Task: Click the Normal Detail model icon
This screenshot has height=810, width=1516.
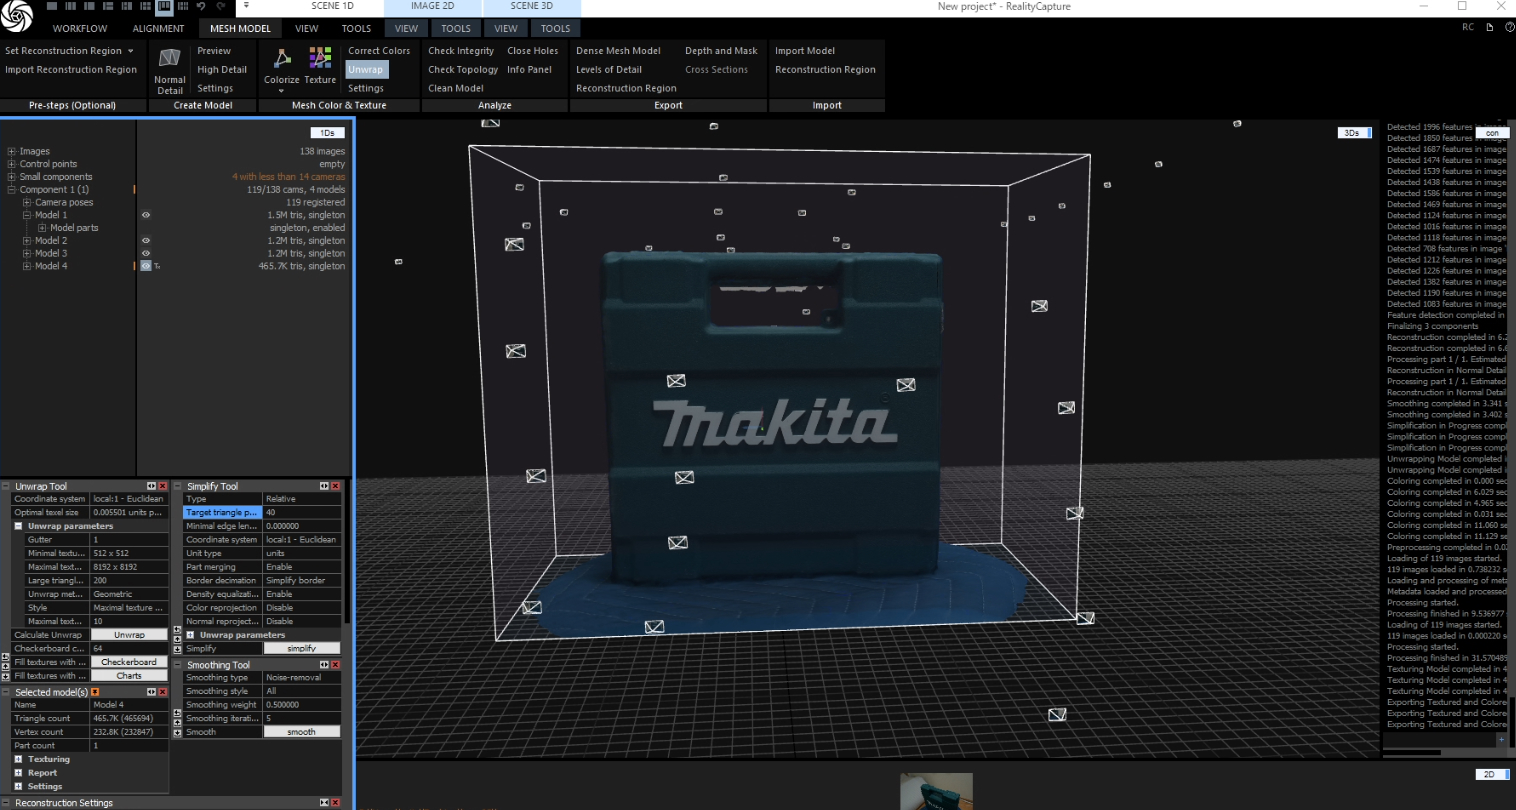Action: pyautogui.click(x=170, y=58)
